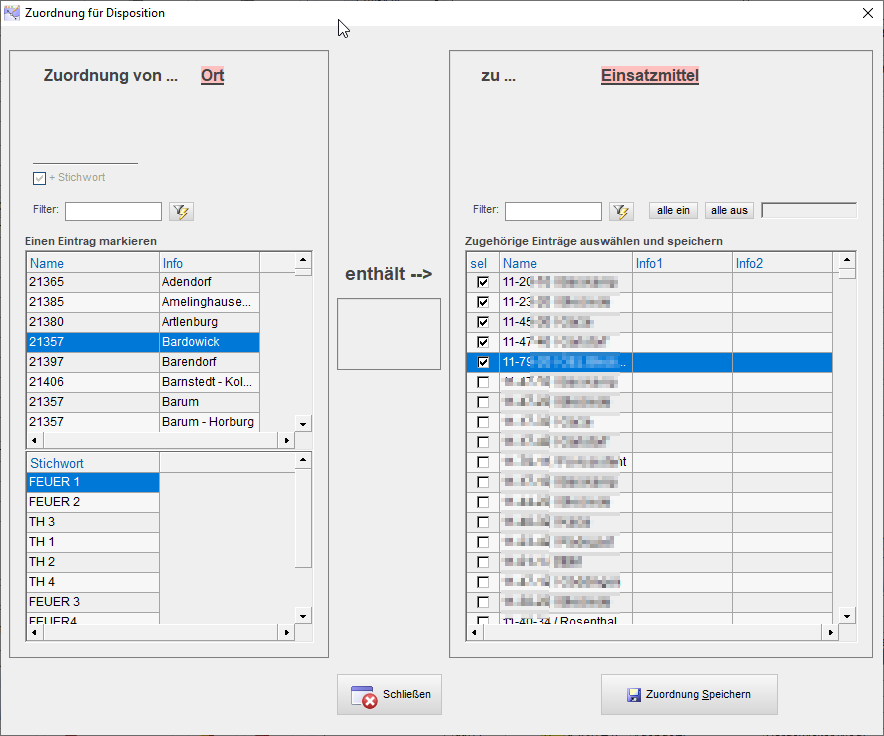Check the sel checkbox for the Rosenthal entry
Screen dimensions: 884x736
point(483,621)
